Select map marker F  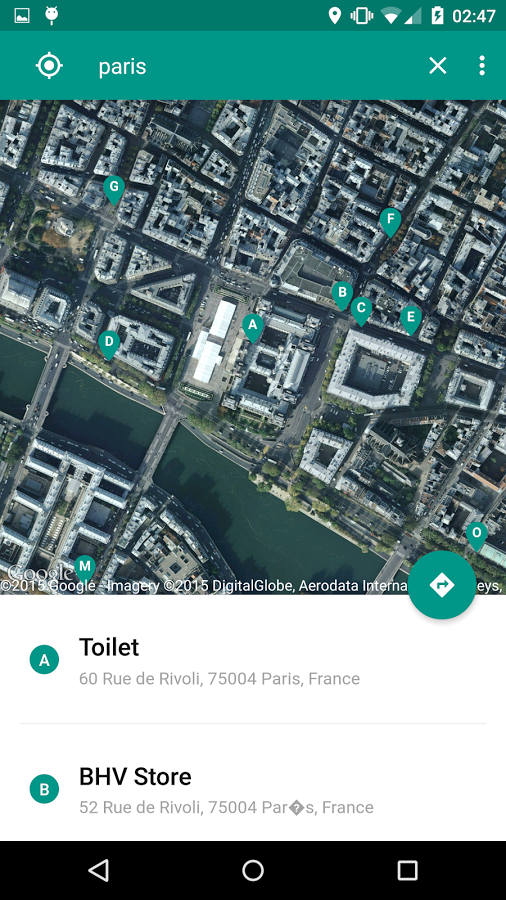[x=391, y=222]
